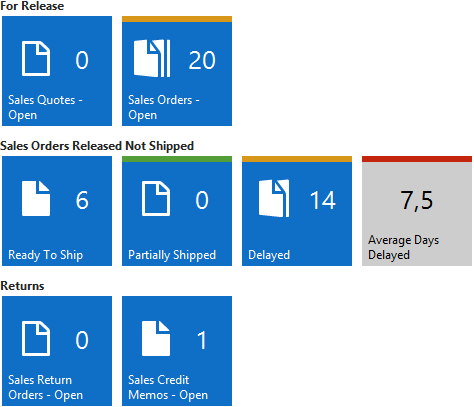
Task: Open Sales Credit Memos - Open label
Action: pos(168,387)
